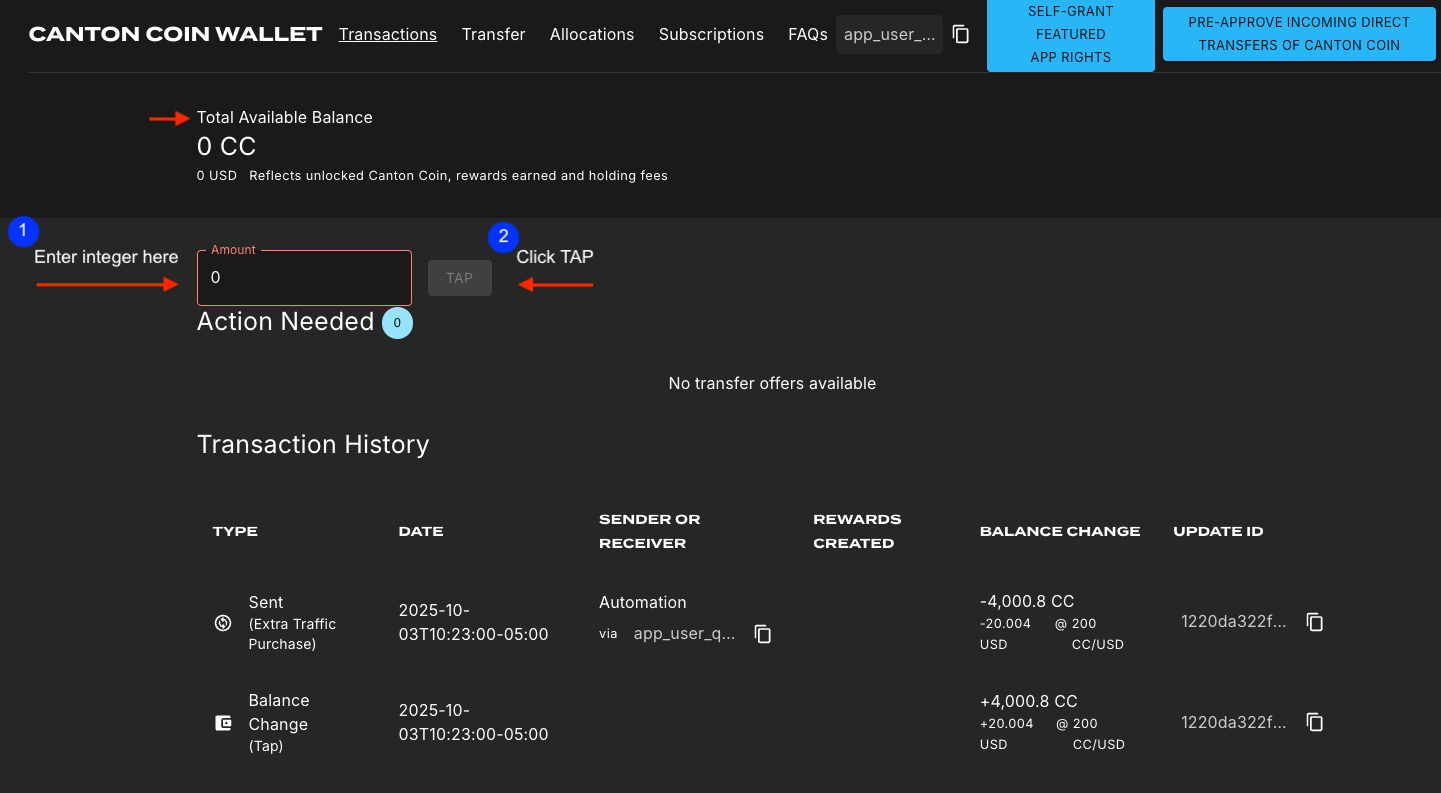Focus the Amount input field
The image size is (1441, 793).
tap(304, 278)
